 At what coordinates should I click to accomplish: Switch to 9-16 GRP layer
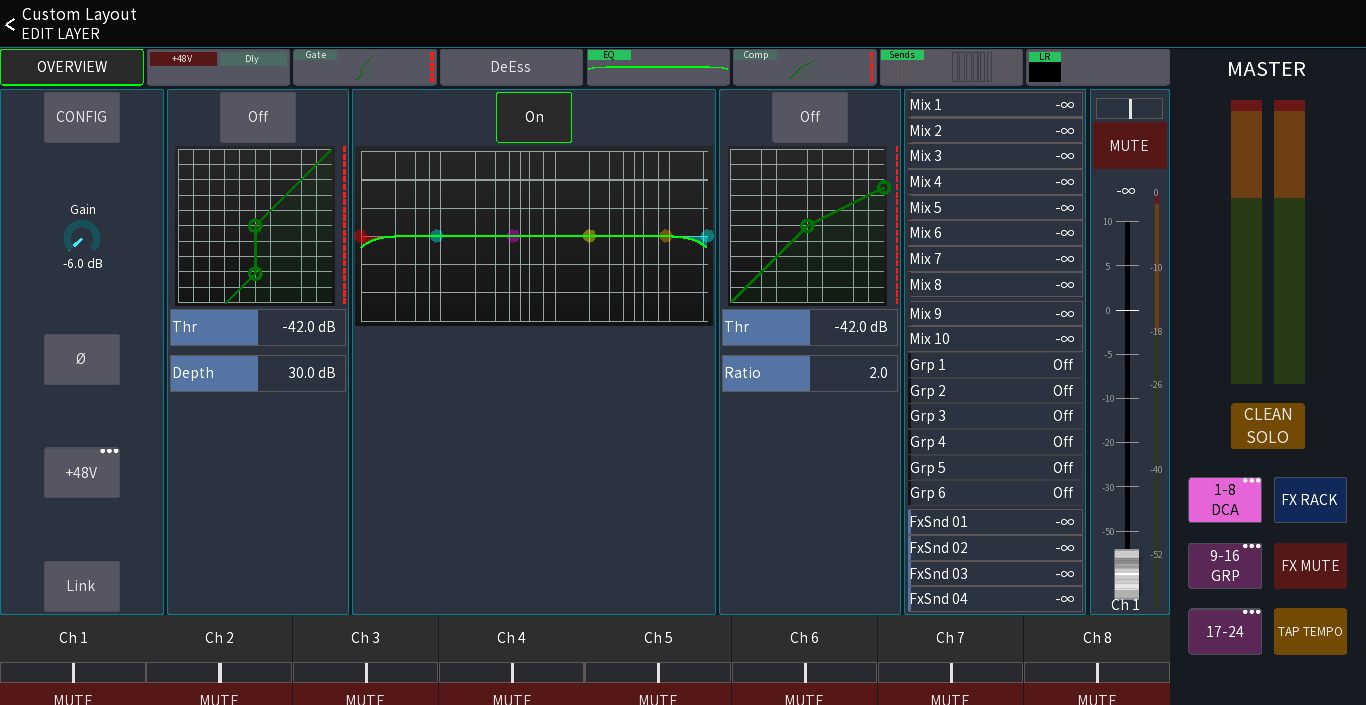(x=1225, y=566)
